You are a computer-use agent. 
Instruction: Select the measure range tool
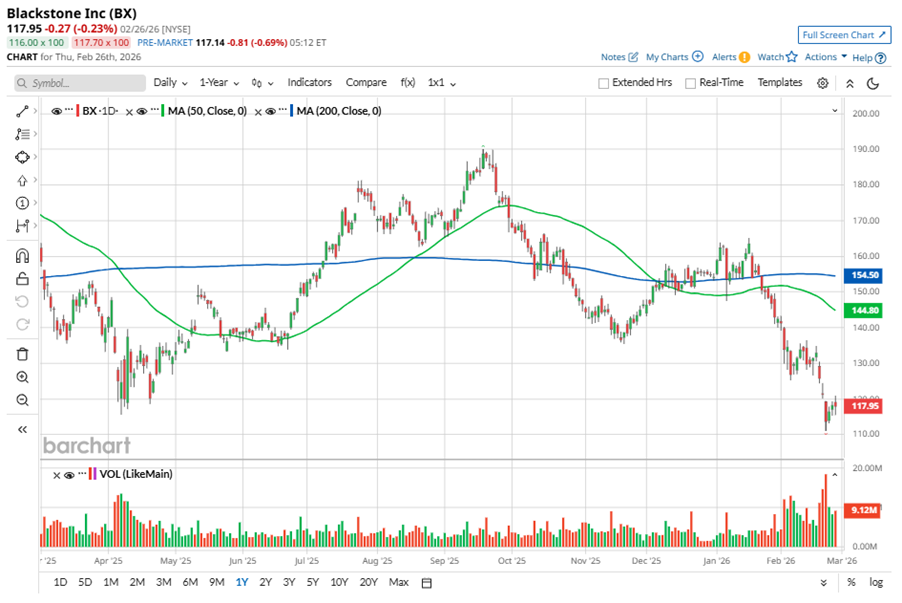click(x=22, y=226)
